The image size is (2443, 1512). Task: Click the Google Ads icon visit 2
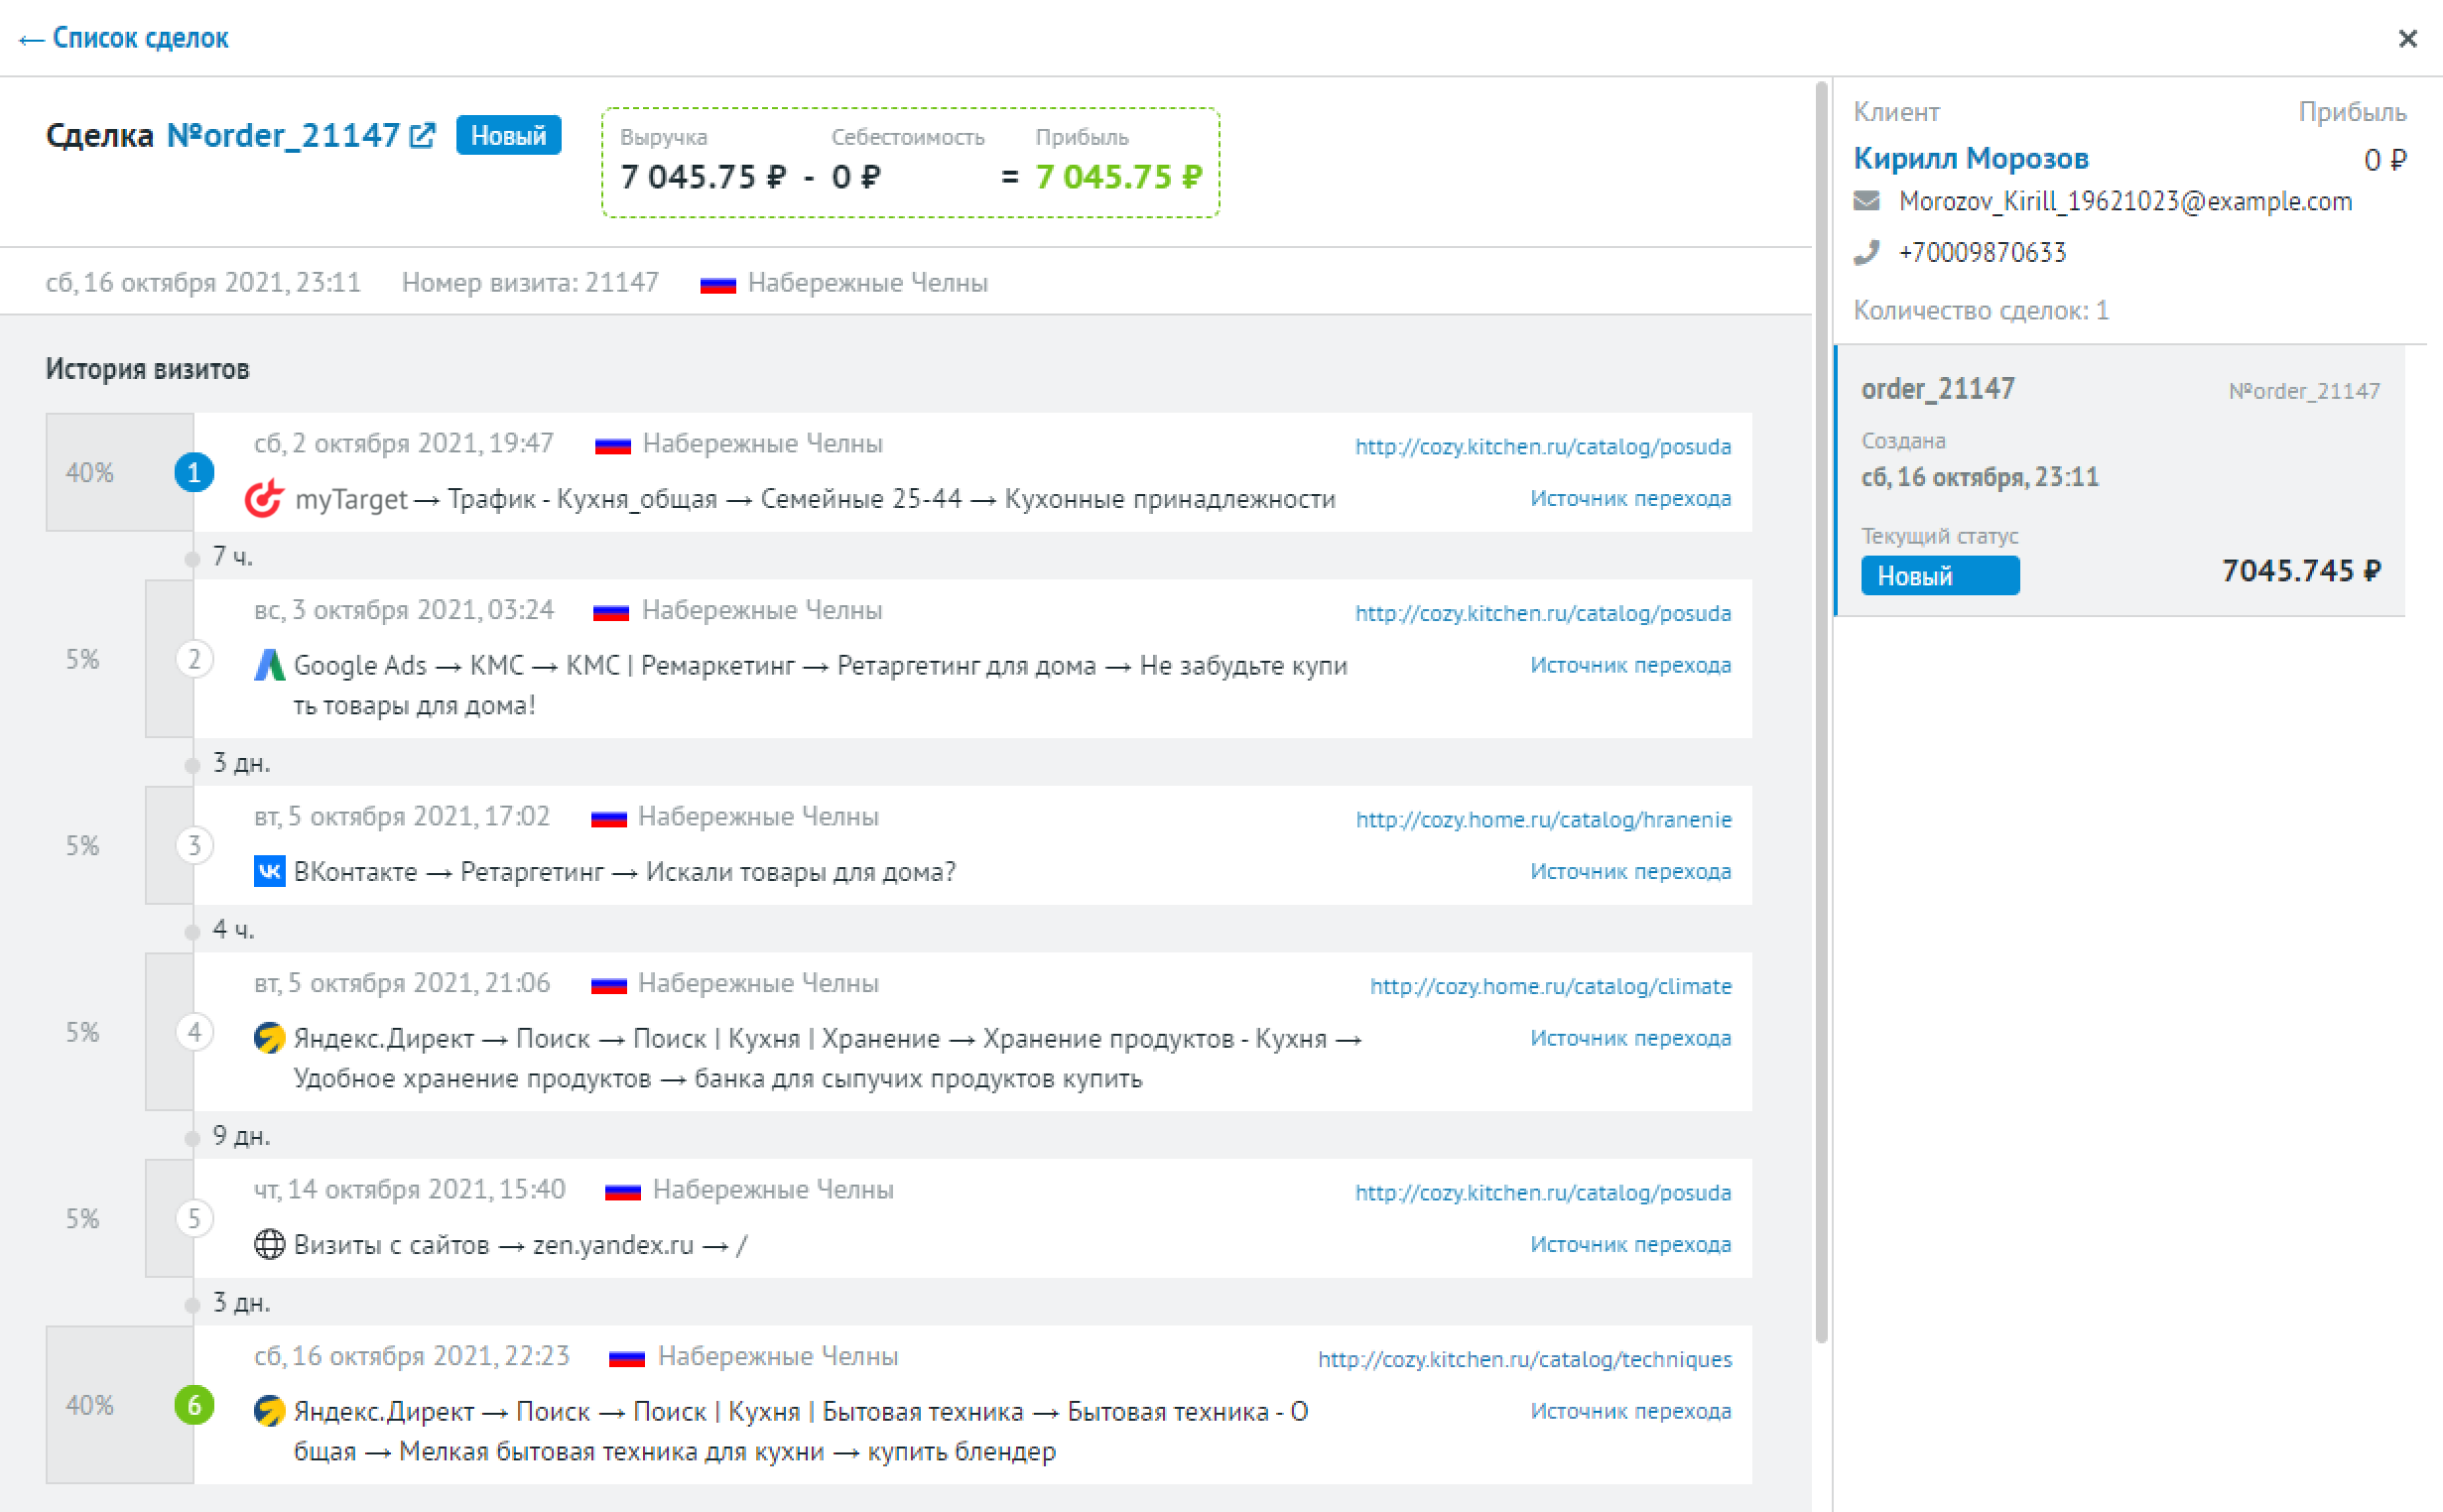271,666
